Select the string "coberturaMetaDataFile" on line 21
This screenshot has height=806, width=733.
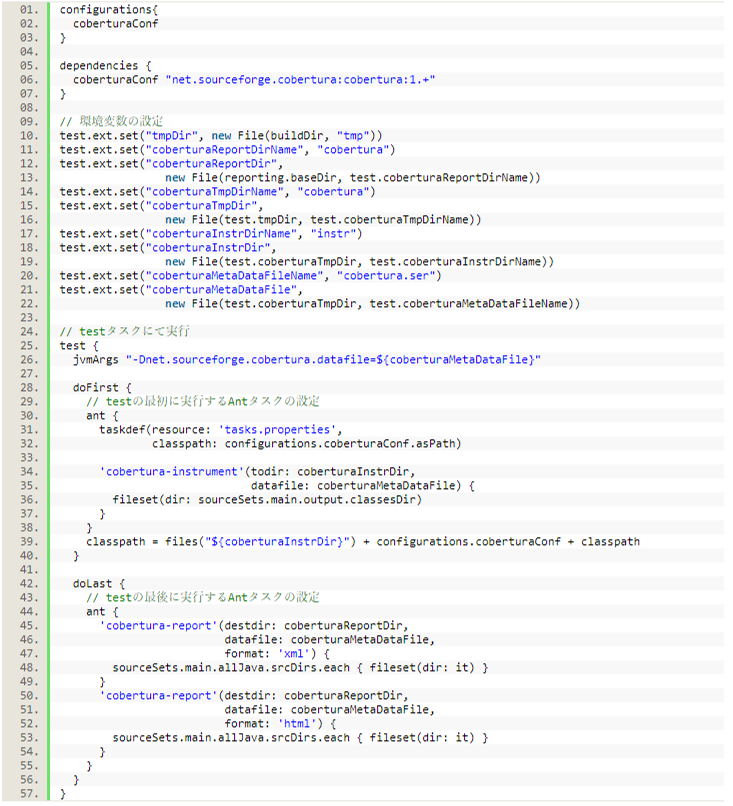coord(222,290)
